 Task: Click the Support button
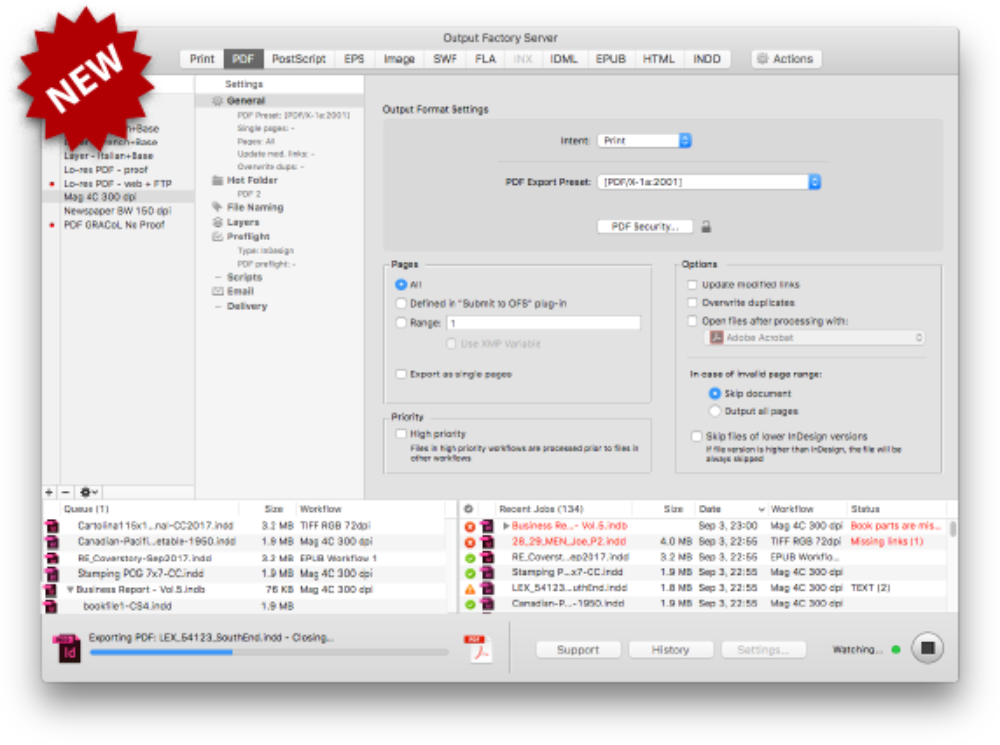tap(578, 650)
